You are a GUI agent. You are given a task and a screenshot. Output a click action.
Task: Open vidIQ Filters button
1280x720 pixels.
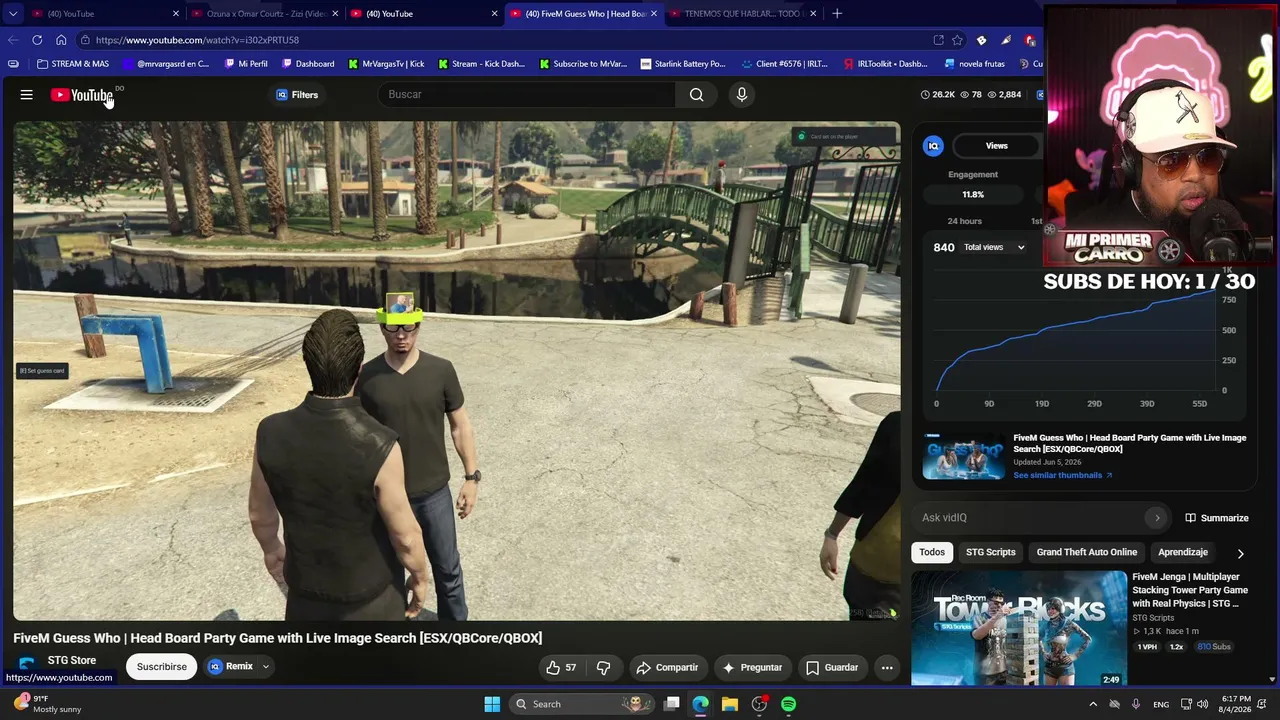tap(297, 95)
